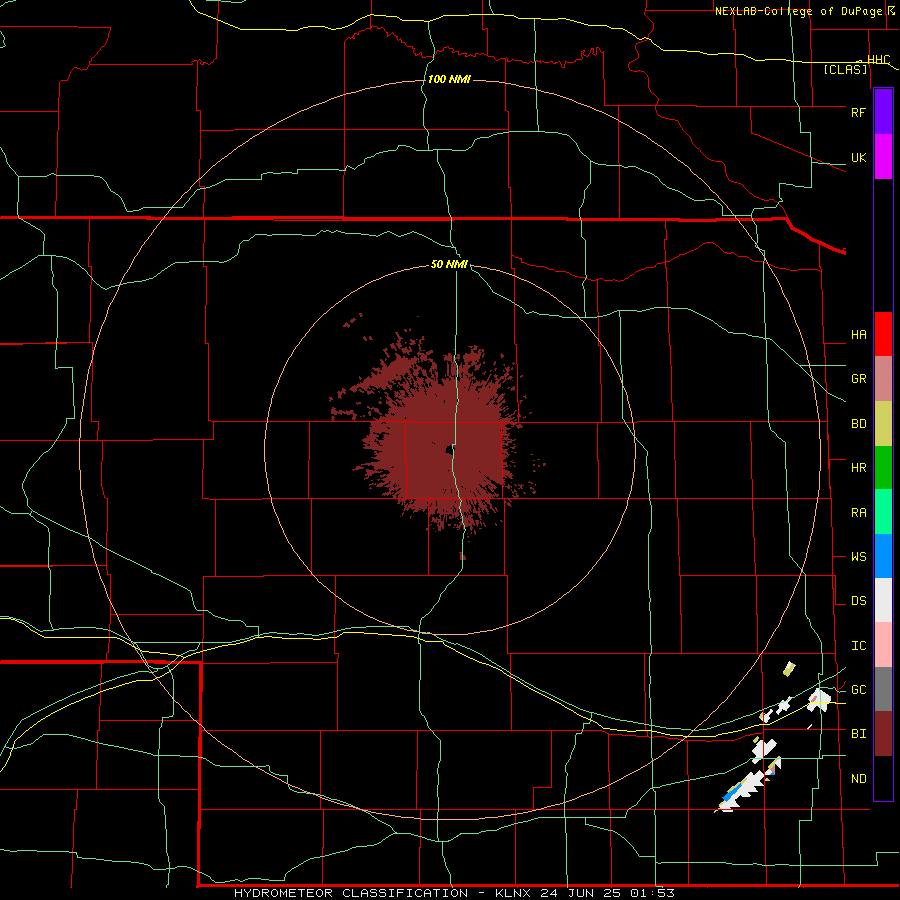900x900 pixels.
Task: Click the WS blue legend swatch
Action: 883,556
